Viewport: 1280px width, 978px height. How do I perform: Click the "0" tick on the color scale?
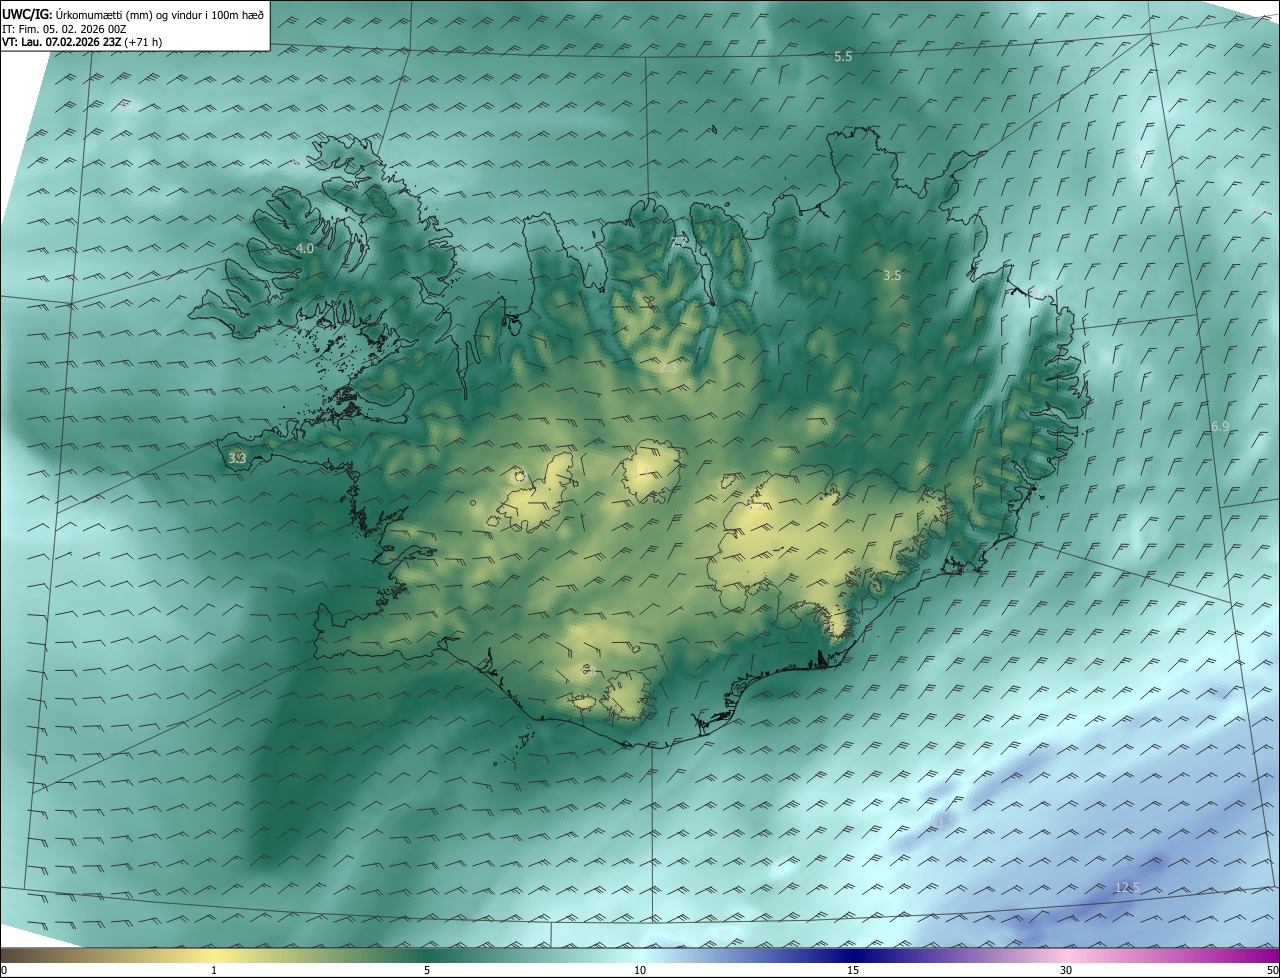click(x=4, y=970)
